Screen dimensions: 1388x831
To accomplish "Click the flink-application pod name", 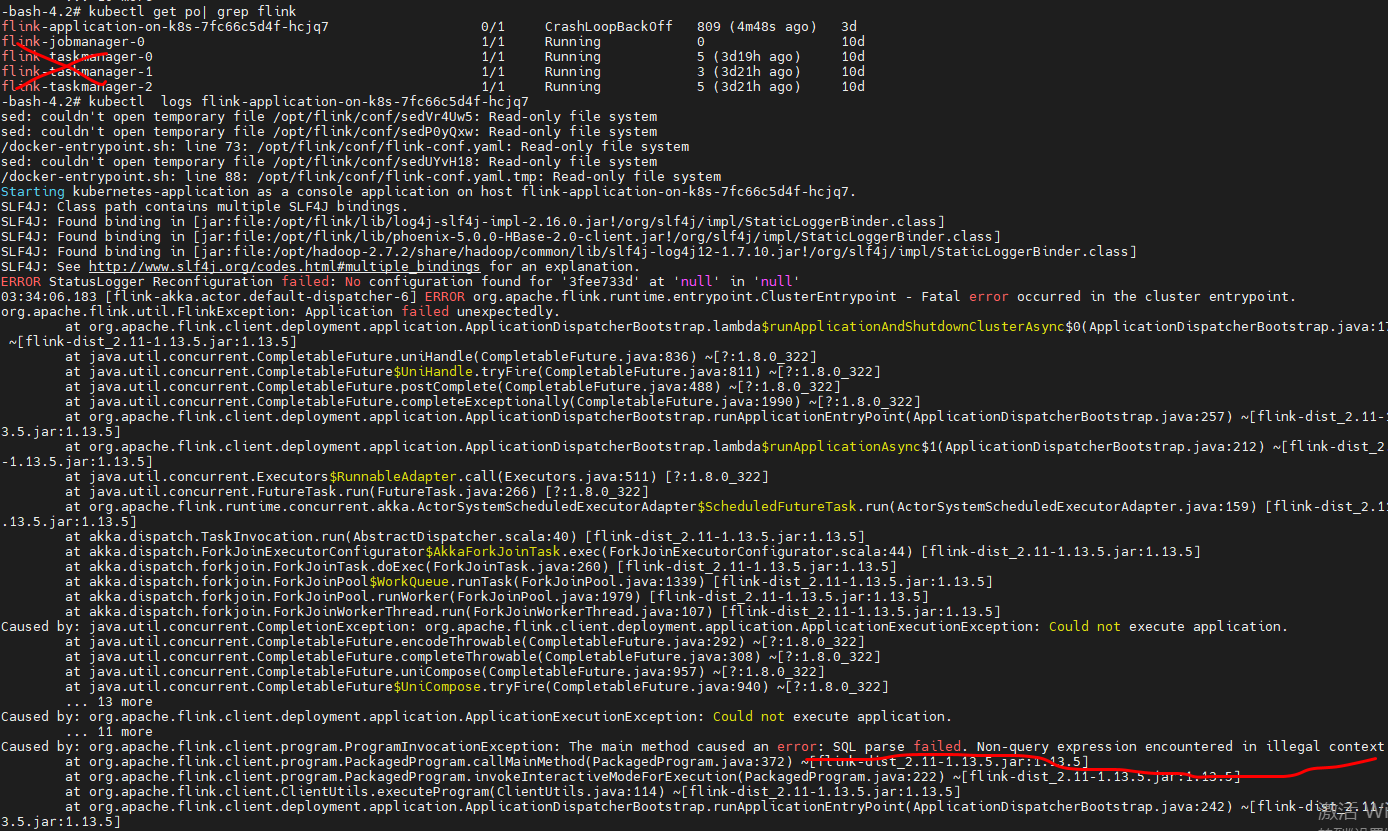I will pyautogui.click(x=165, y=26).
